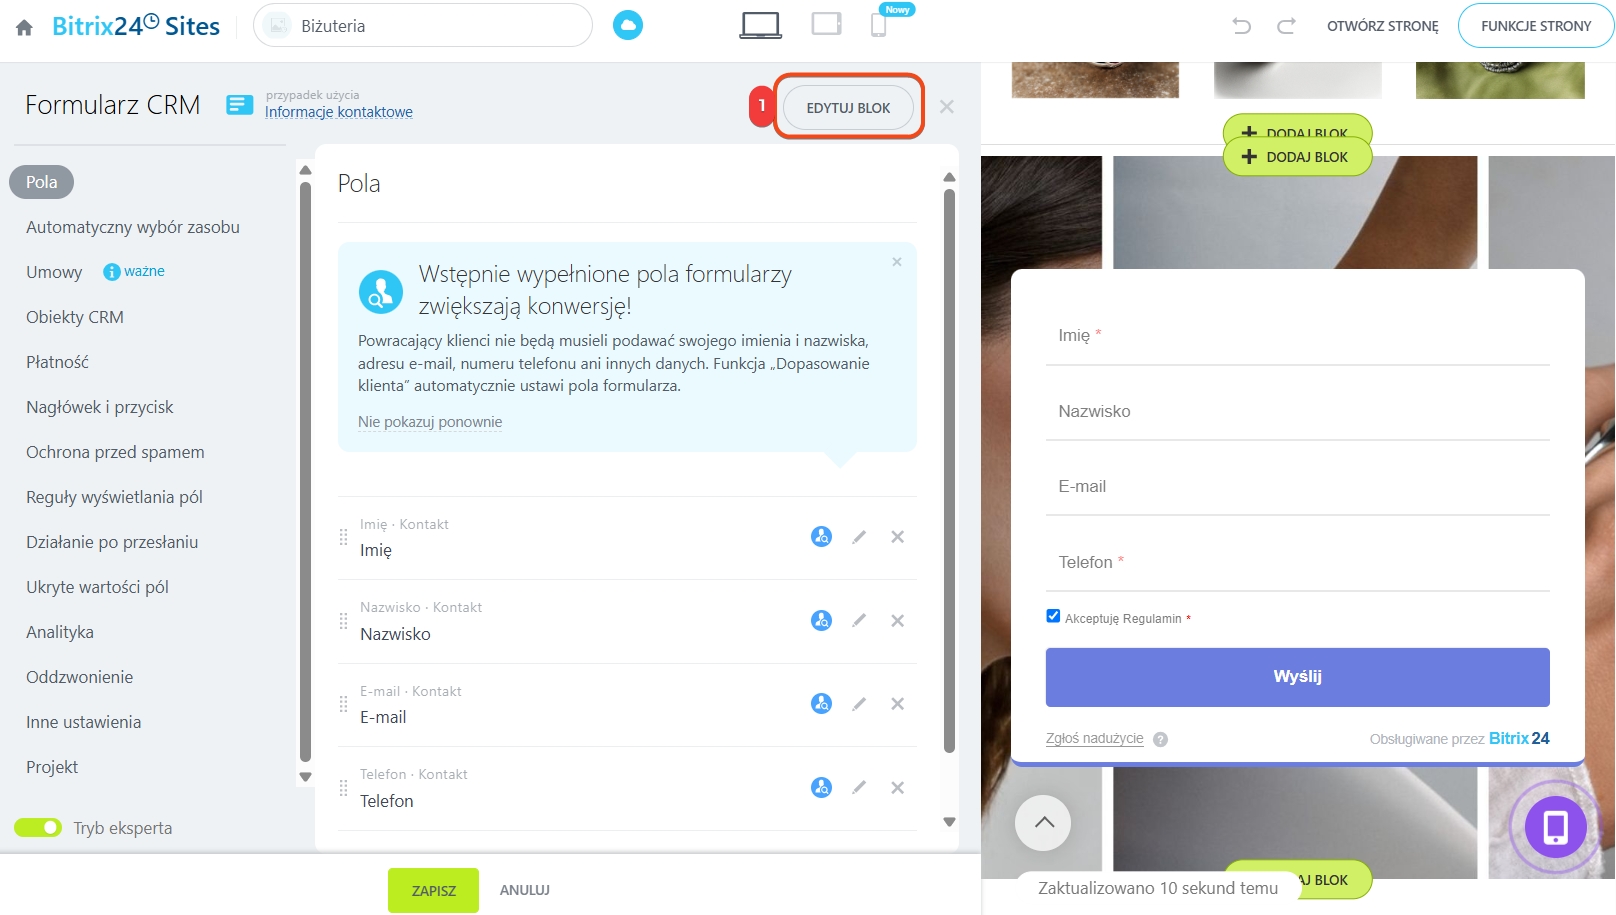Viewport: 1616px width, 915px height.
Task: Edit the Imię field with pencil icon
Action: (859, 537)
